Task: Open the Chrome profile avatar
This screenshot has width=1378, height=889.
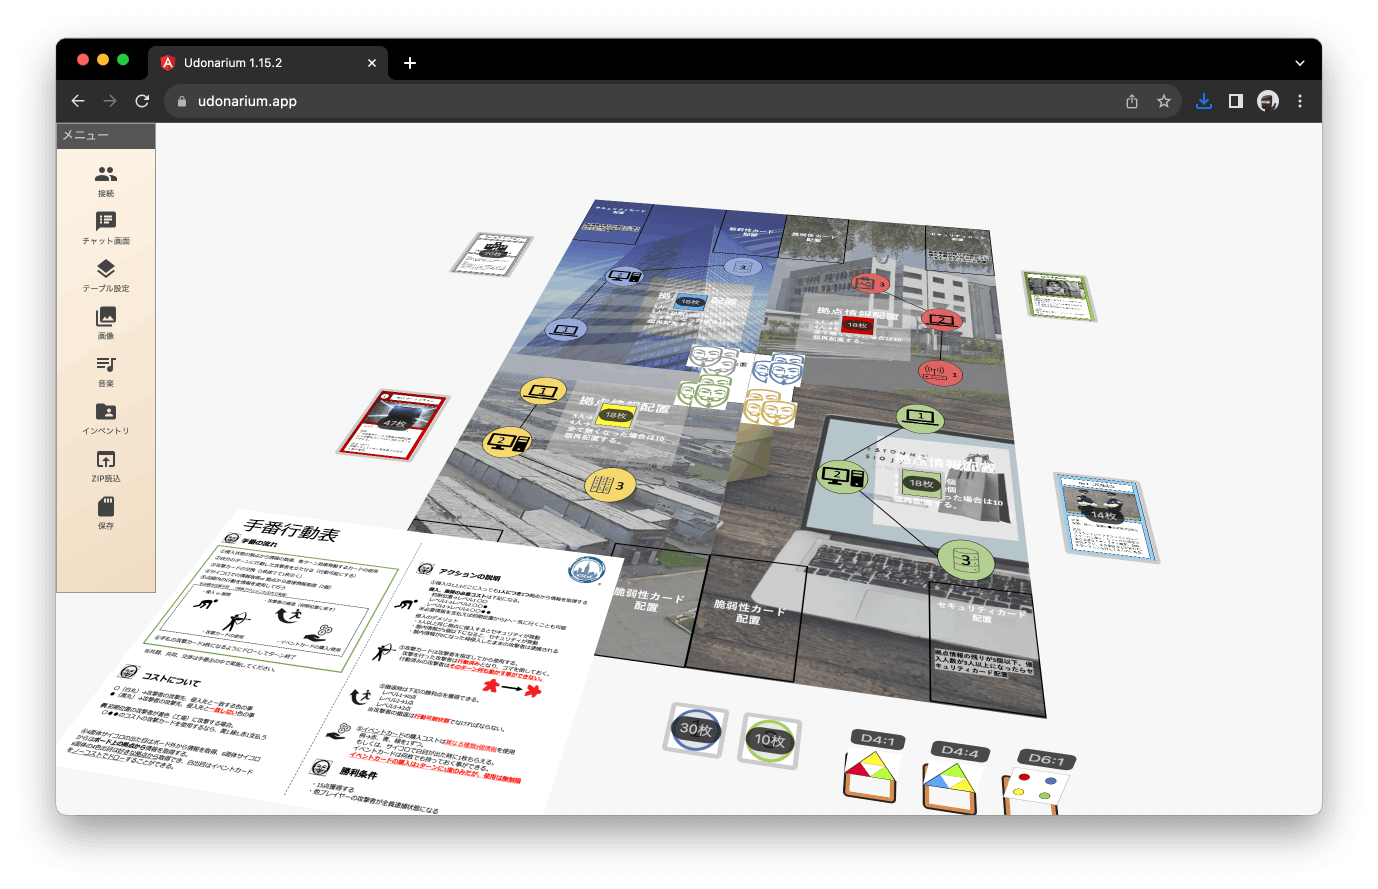Action: [1268, 101]
